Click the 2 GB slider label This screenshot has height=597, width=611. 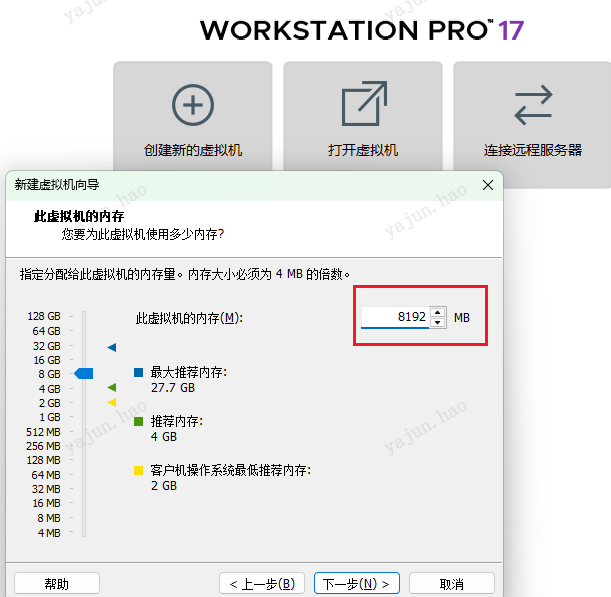coord(49,403)
